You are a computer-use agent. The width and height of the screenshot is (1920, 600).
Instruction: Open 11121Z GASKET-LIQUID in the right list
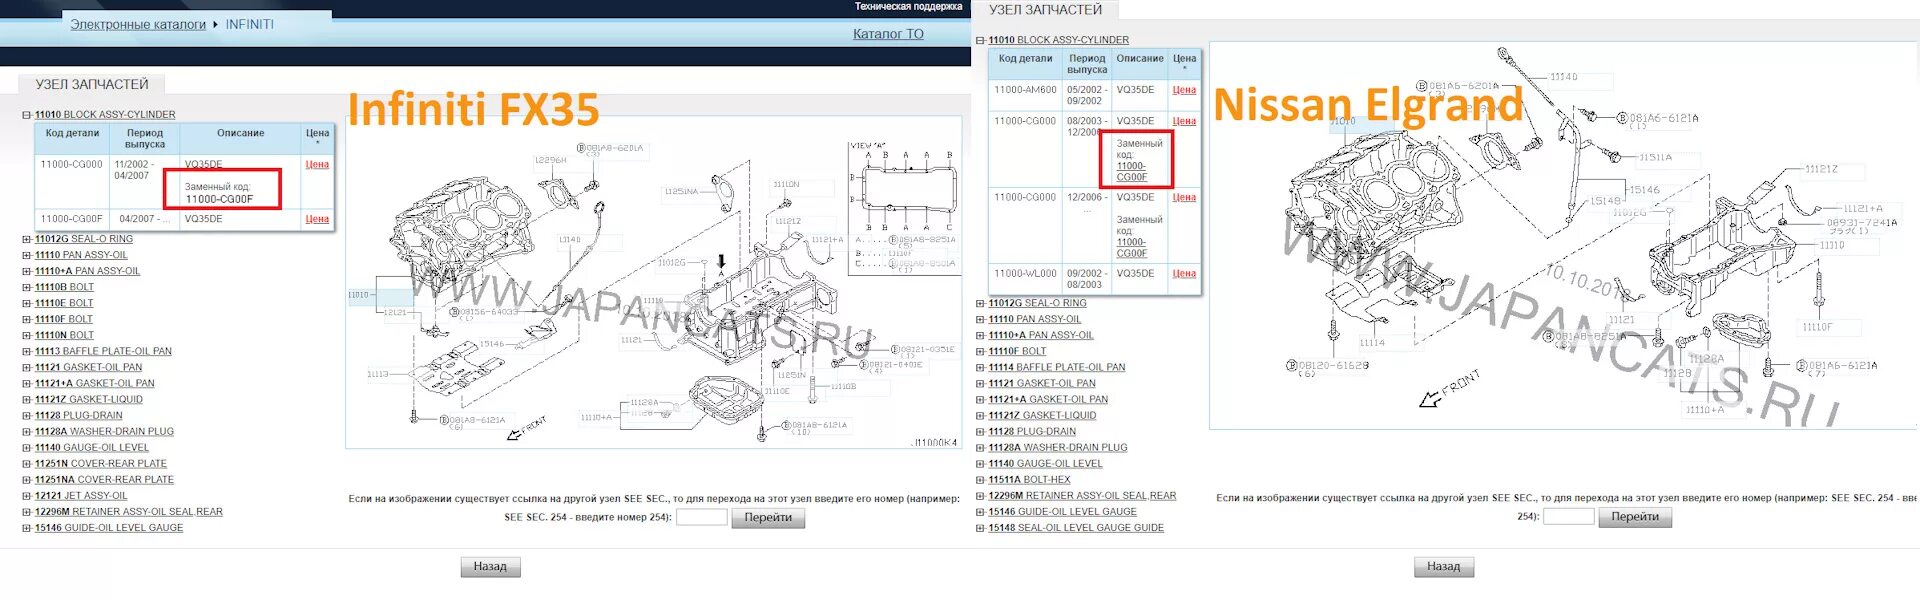pyautogui.click(x=1043, y=415)
